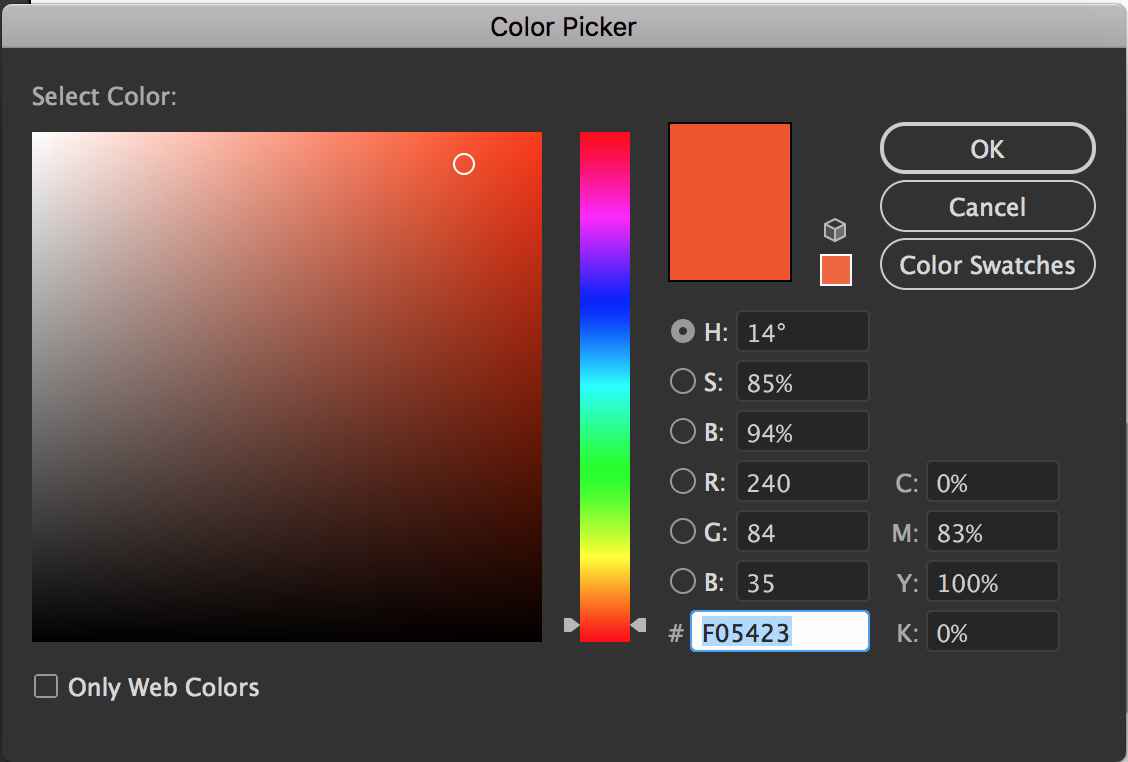Click the Hue value field showing 14°
Image resolution: width=1128 pixels, height=762 pixels.
point(802,331)
